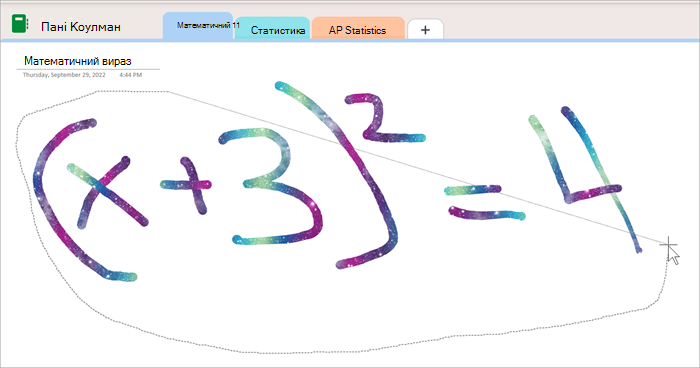
Task: Click the handwritten plus sign ink stroke
Action: pyautogui.click(x=186, y=185)
